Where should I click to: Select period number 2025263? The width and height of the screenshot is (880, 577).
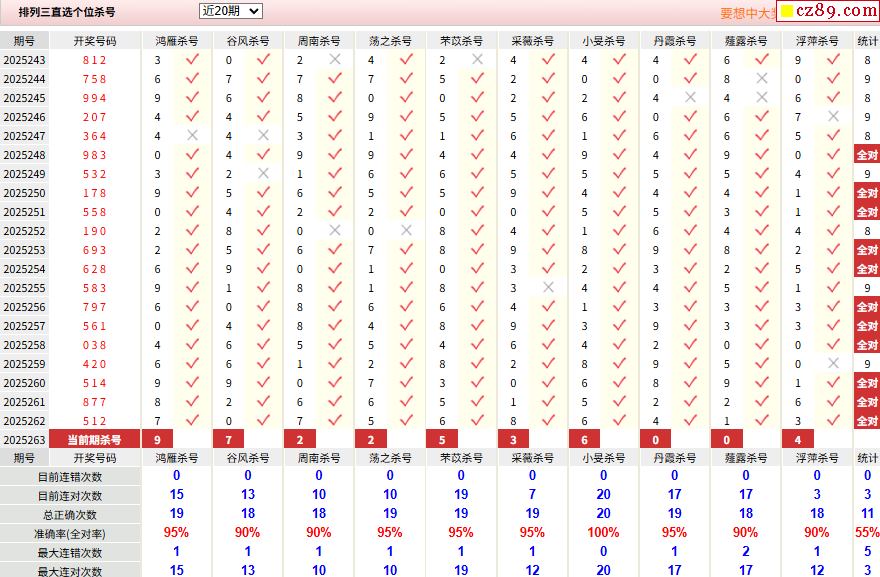24,440
